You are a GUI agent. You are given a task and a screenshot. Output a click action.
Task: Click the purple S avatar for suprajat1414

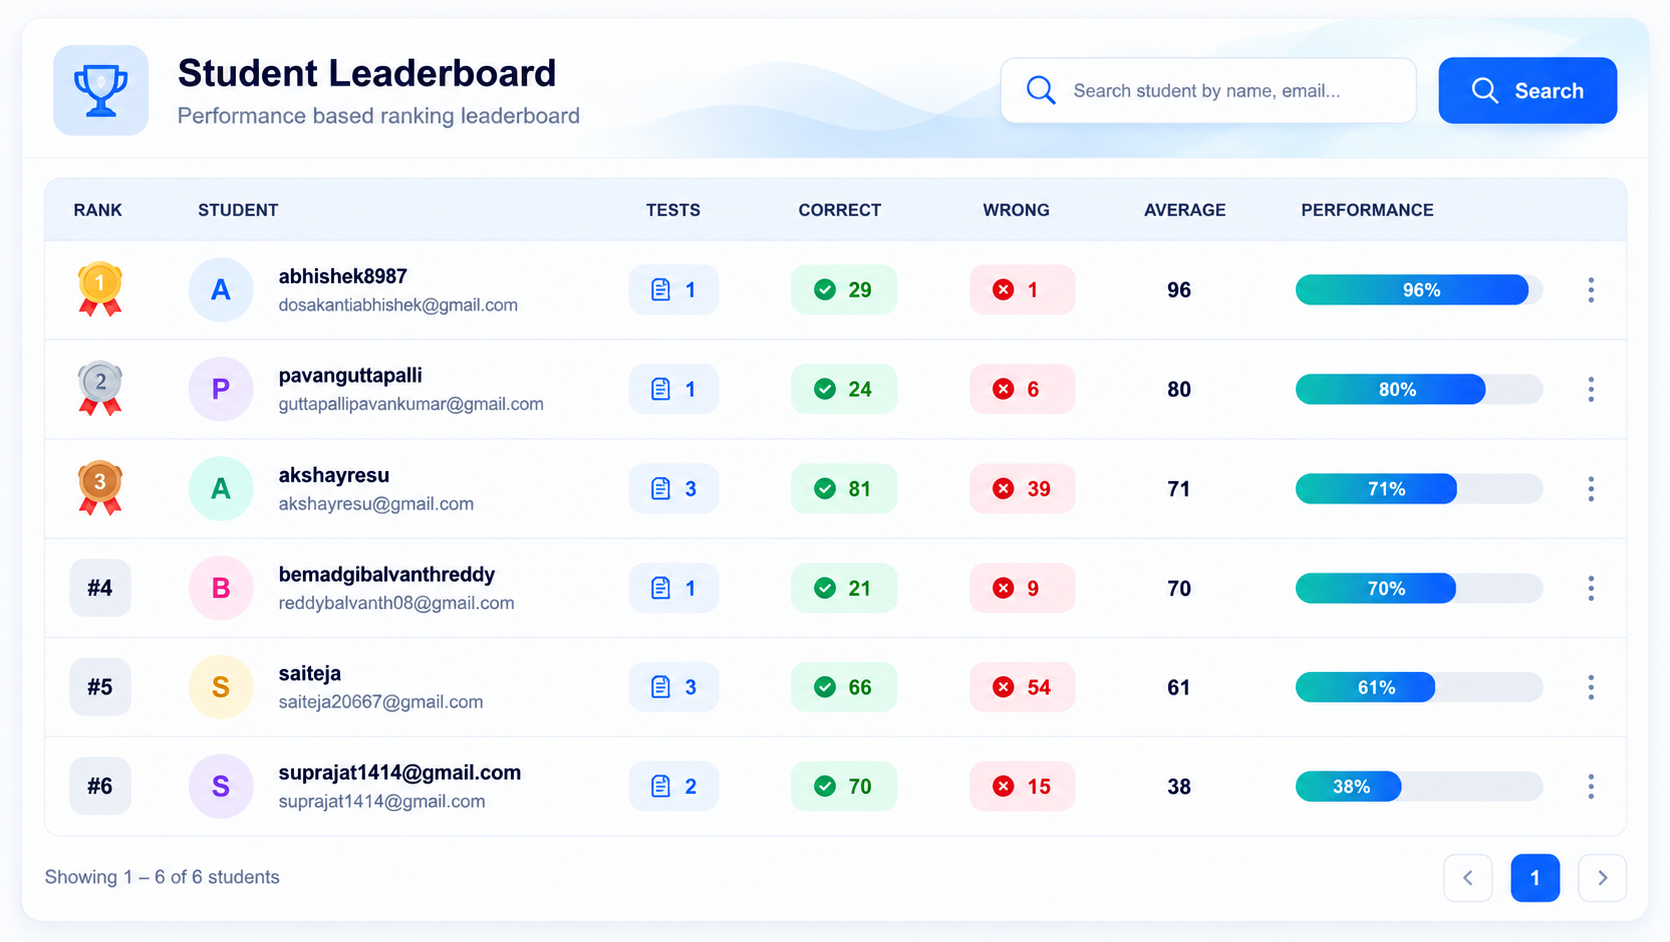(221, 786)
